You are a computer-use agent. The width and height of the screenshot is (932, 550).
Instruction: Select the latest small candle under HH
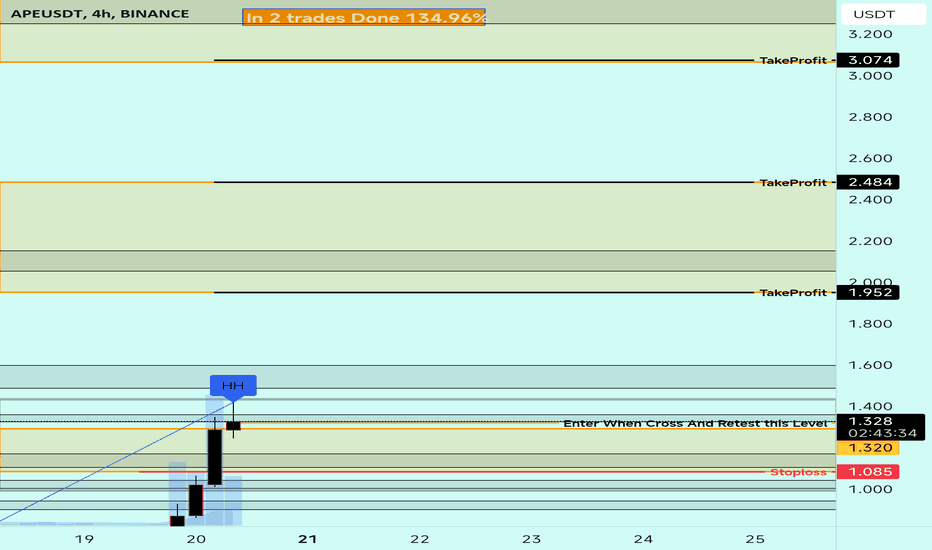point(233,426)
